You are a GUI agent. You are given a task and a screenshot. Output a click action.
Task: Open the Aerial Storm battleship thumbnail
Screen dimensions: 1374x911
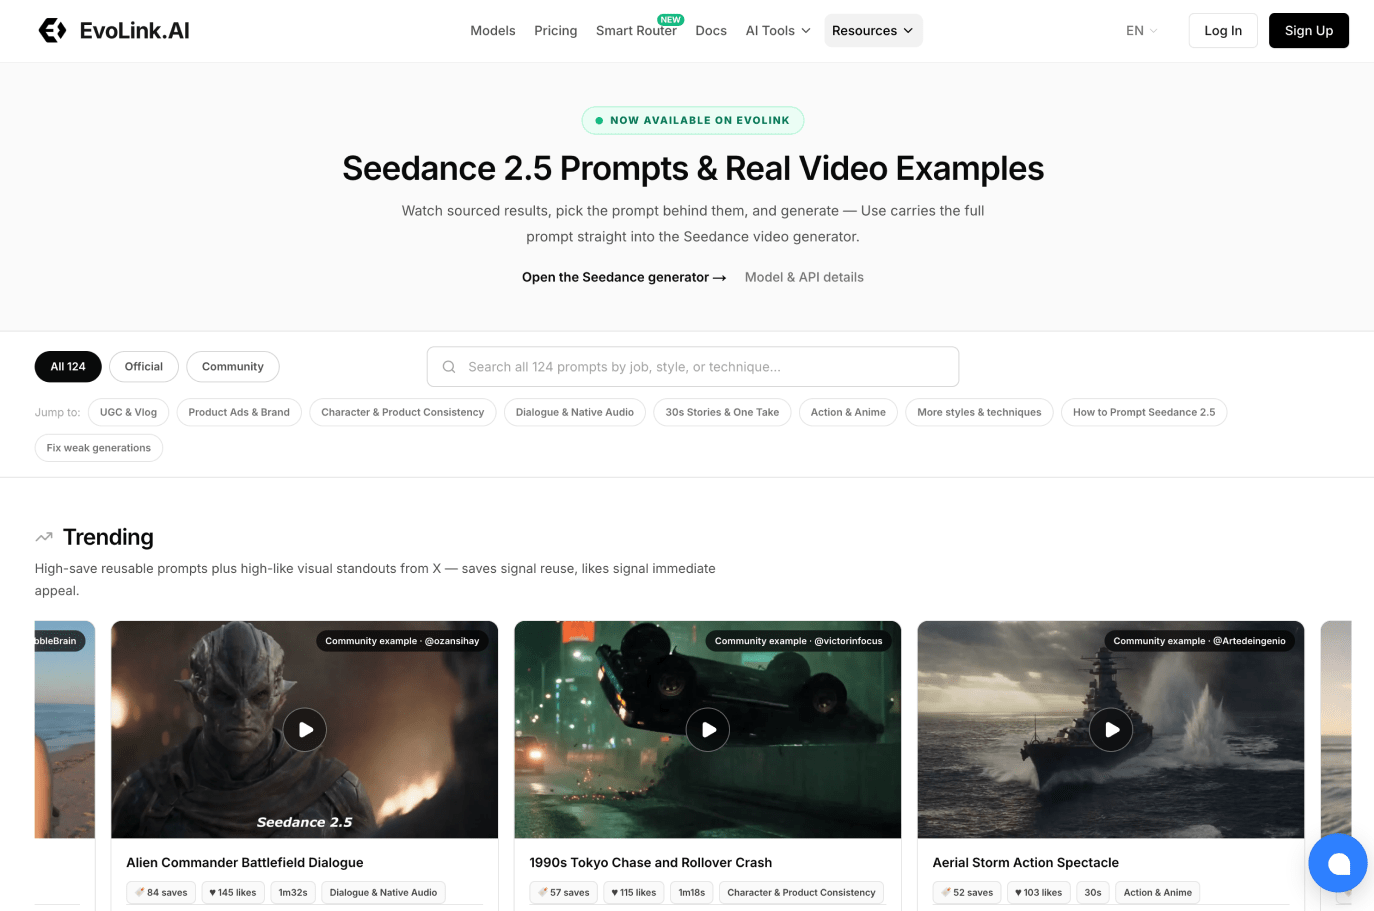coord(1111,730)
